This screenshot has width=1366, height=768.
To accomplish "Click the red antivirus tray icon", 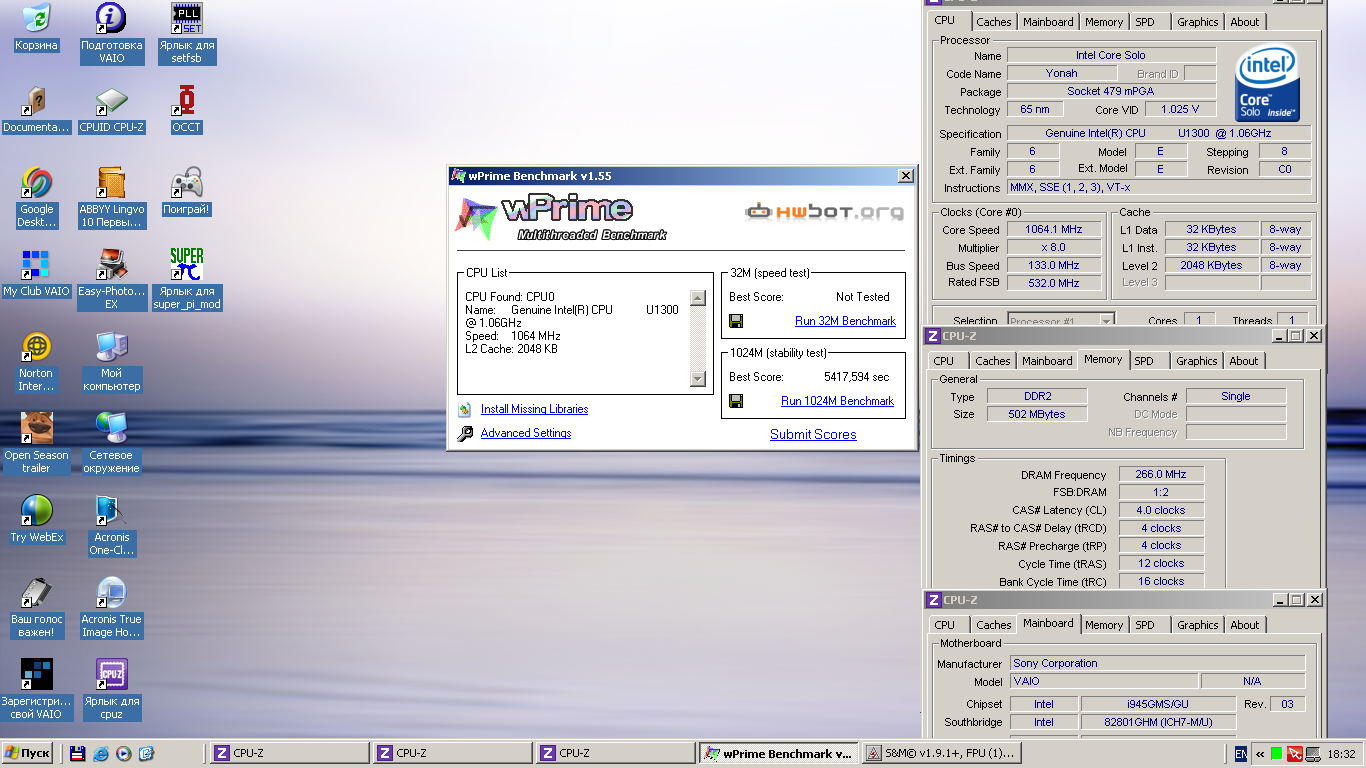I will 1294,754.
